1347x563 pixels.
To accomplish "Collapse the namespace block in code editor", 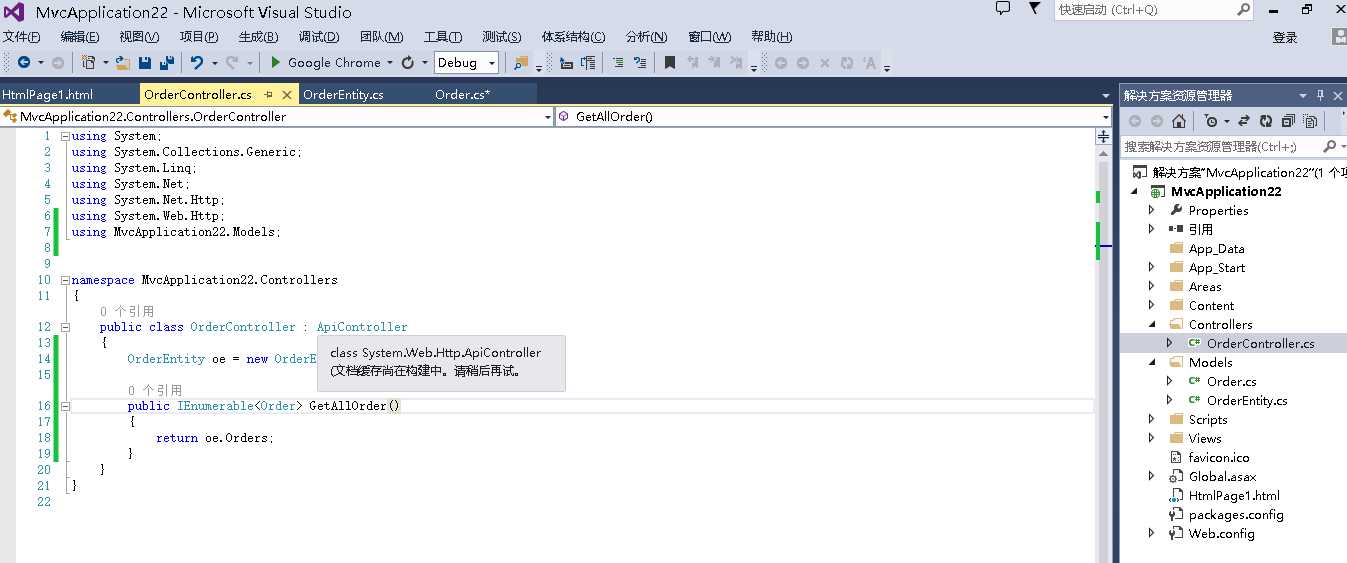I will (x=65, y=280).
